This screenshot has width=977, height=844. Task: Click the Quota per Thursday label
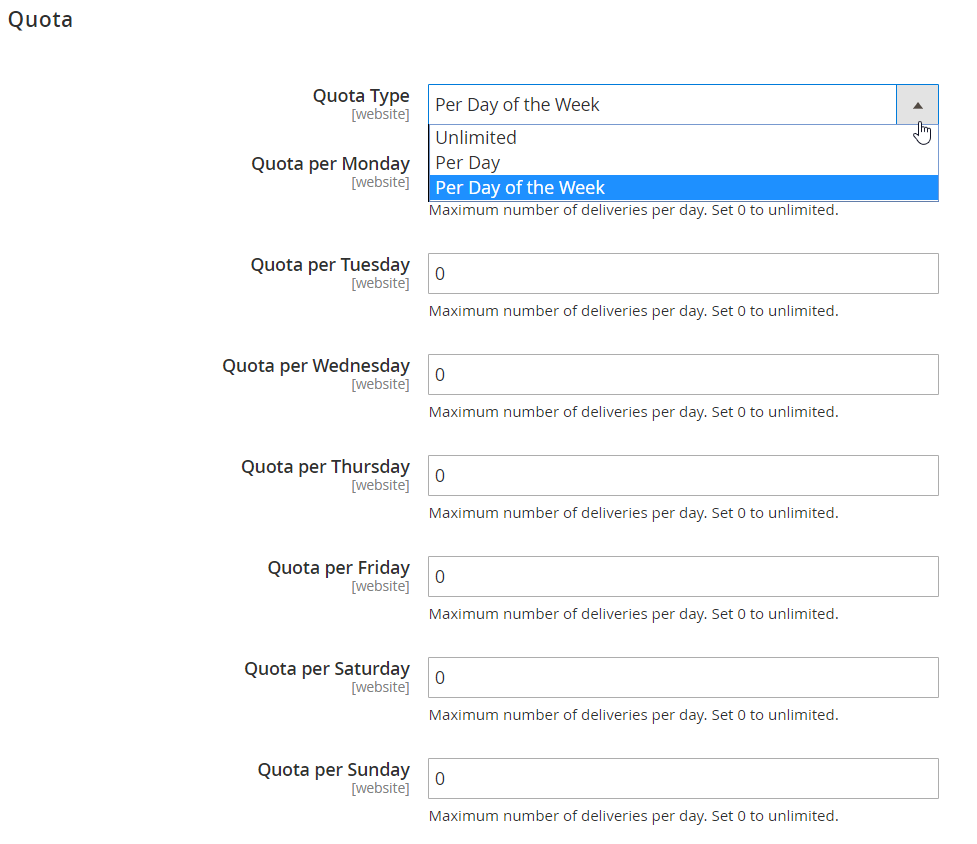pyautogui.click(x=325, y=467)
